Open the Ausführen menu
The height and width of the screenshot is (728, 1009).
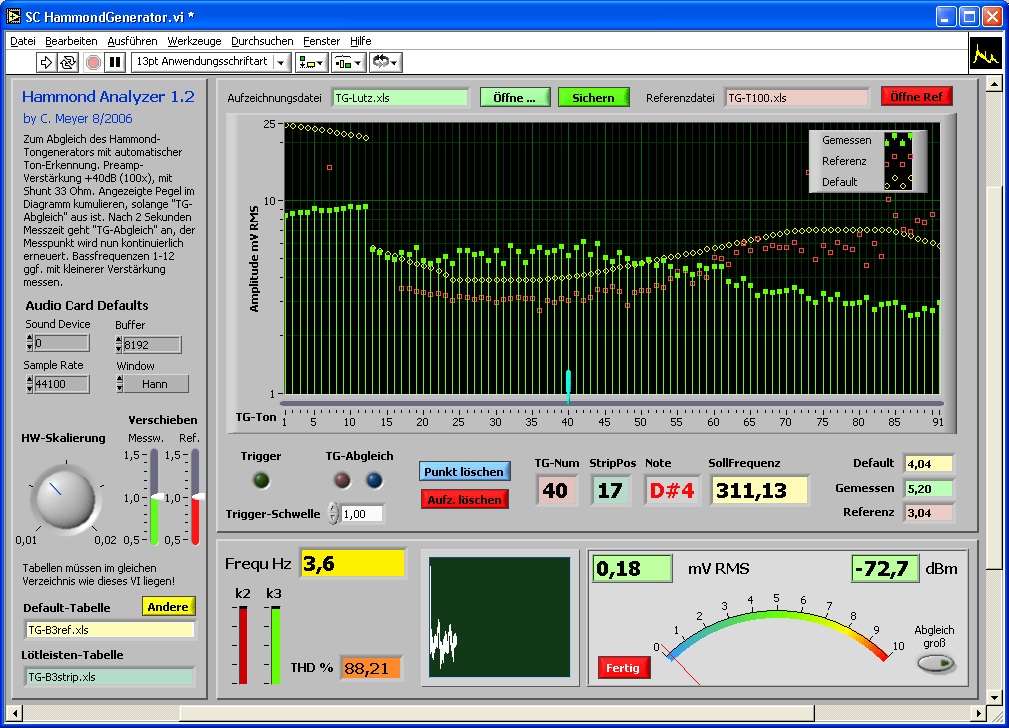click(132, 41)
